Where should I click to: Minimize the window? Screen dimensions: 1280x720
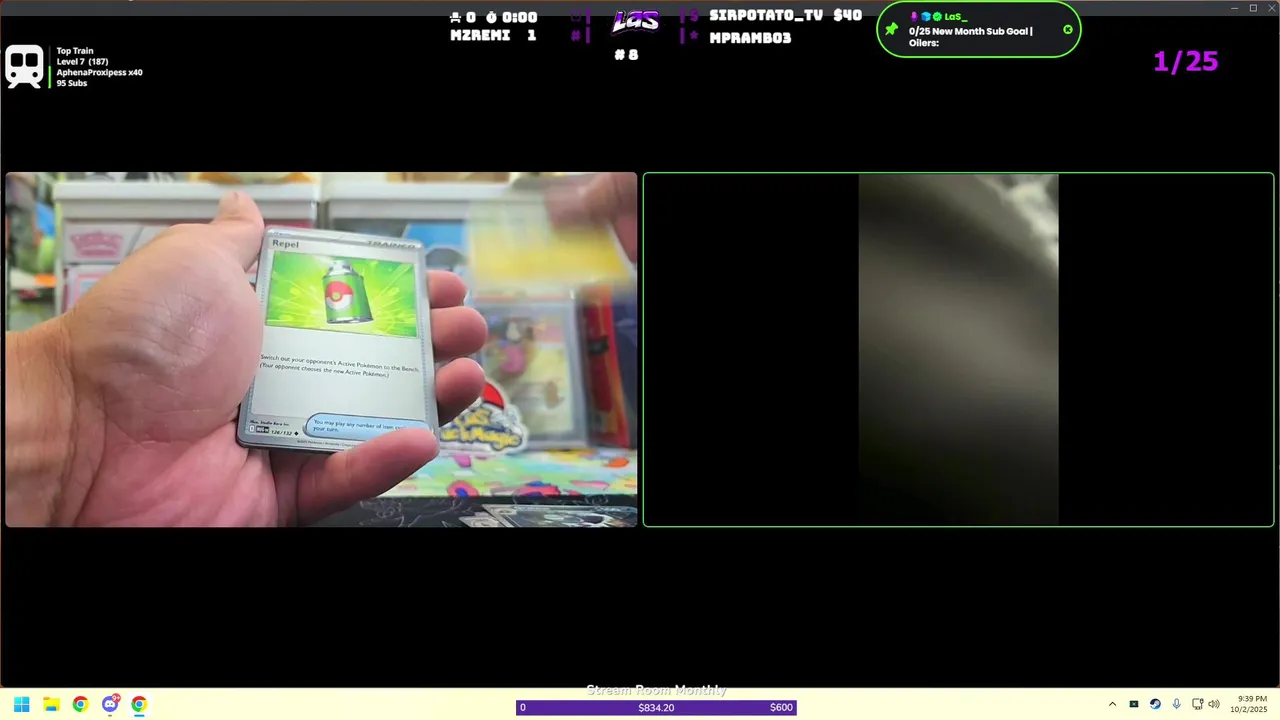tap(1235, 8)
